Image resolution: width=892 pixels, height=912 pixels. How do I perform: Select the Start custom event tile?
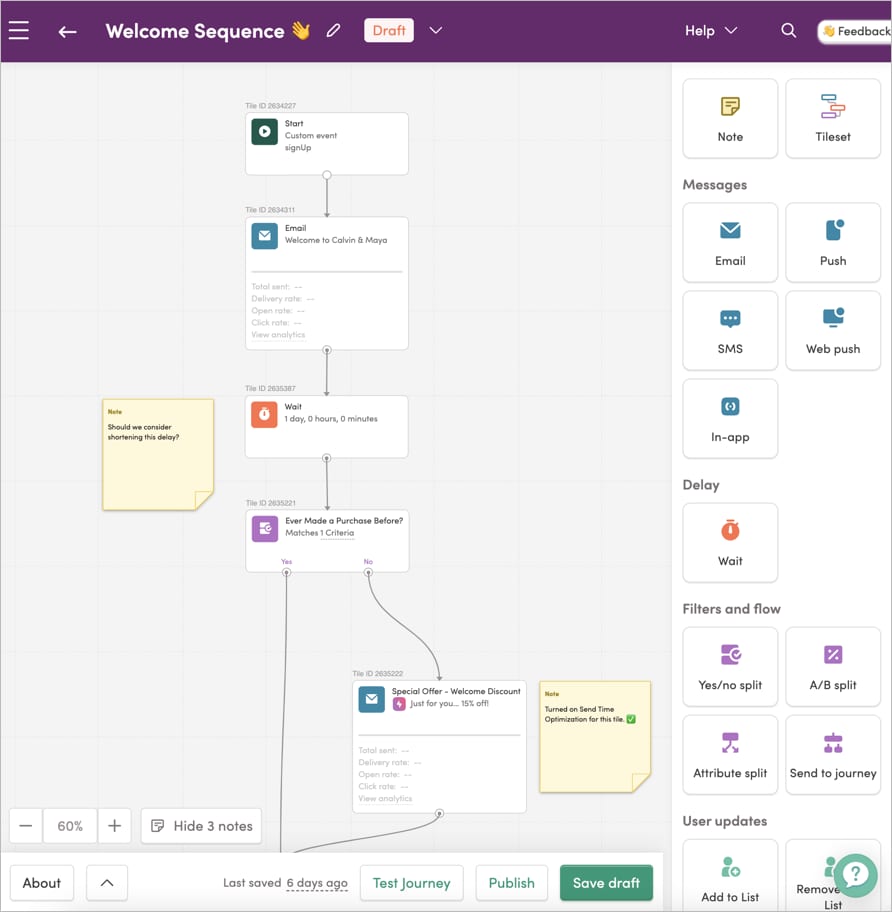coord(327,144)
